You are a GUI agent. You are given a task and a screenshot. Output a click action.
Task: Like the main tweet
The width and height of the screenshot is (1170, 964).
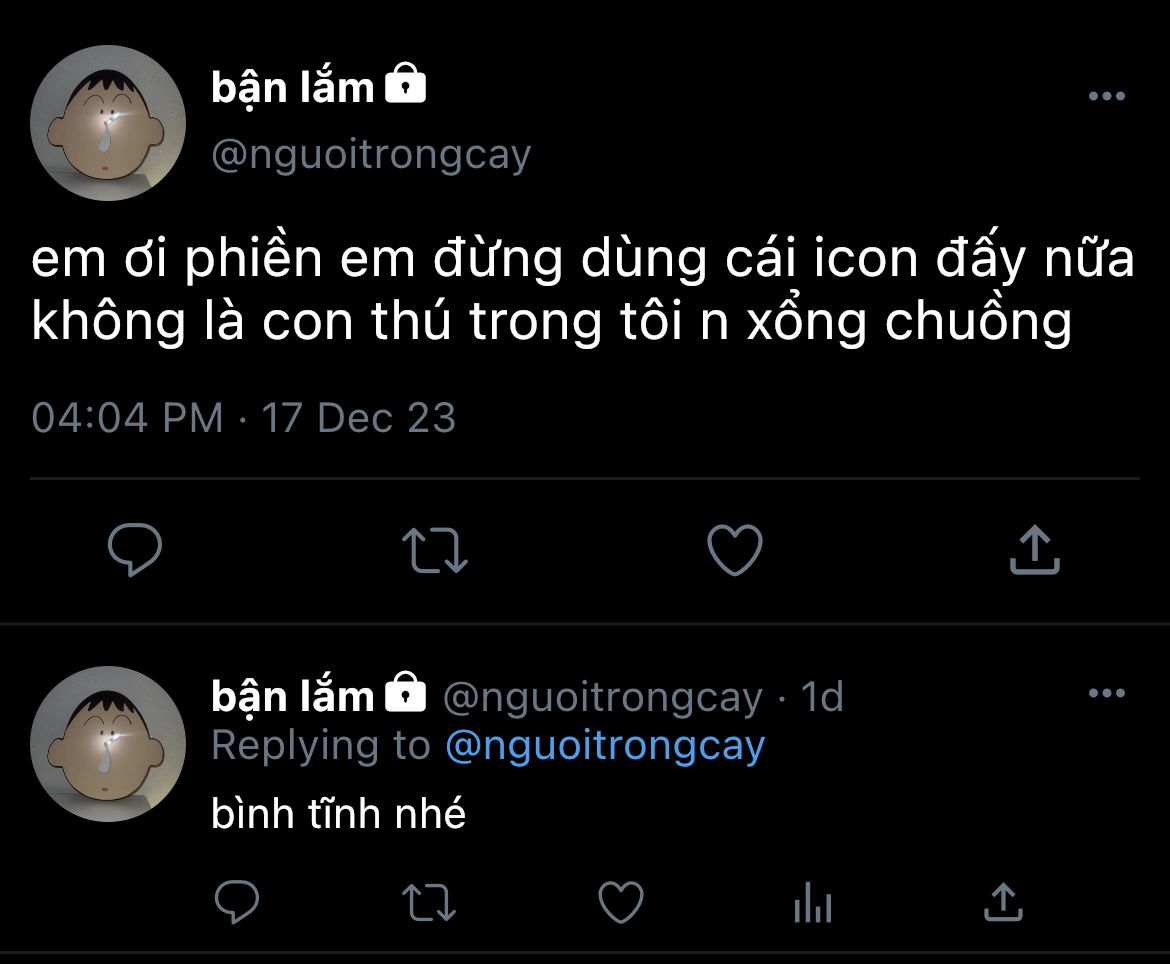tap(735, 550)
